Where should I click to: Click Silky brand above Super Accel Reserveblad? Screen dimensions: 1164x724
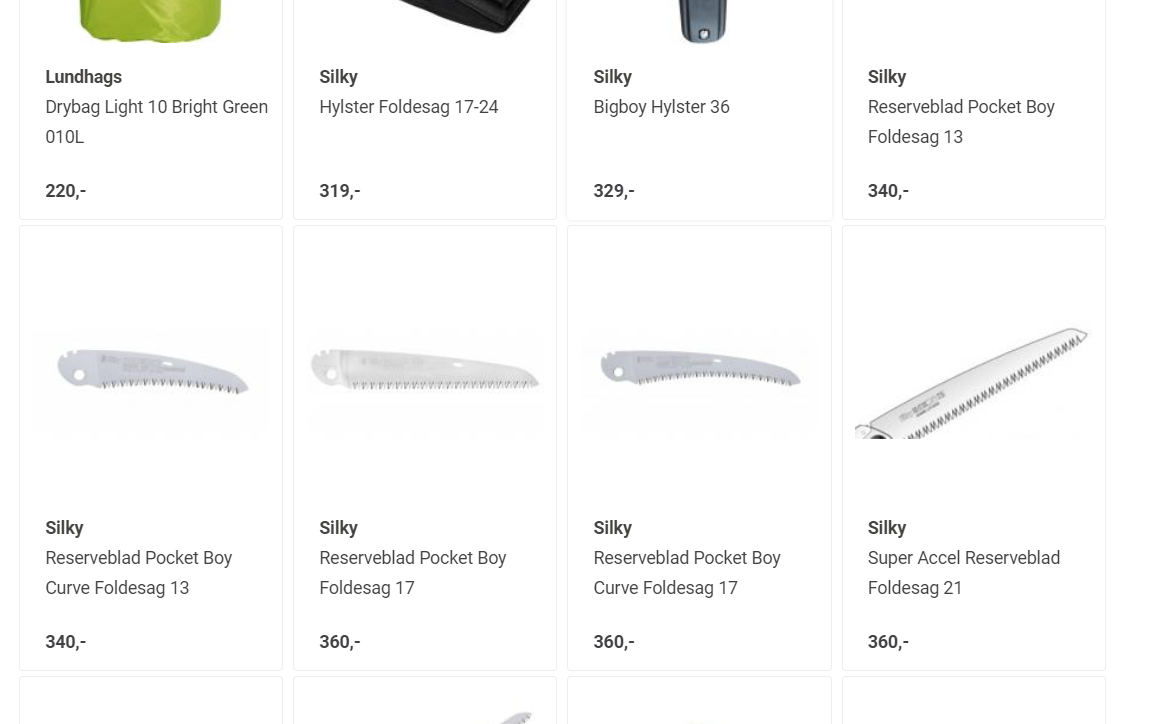tap(886, 528)
